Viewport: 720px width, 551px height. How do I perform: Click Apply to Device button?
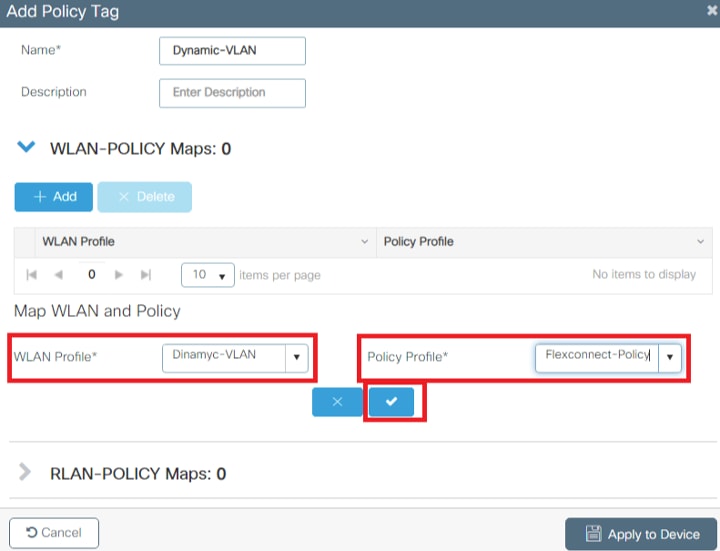tap(640, 534)
